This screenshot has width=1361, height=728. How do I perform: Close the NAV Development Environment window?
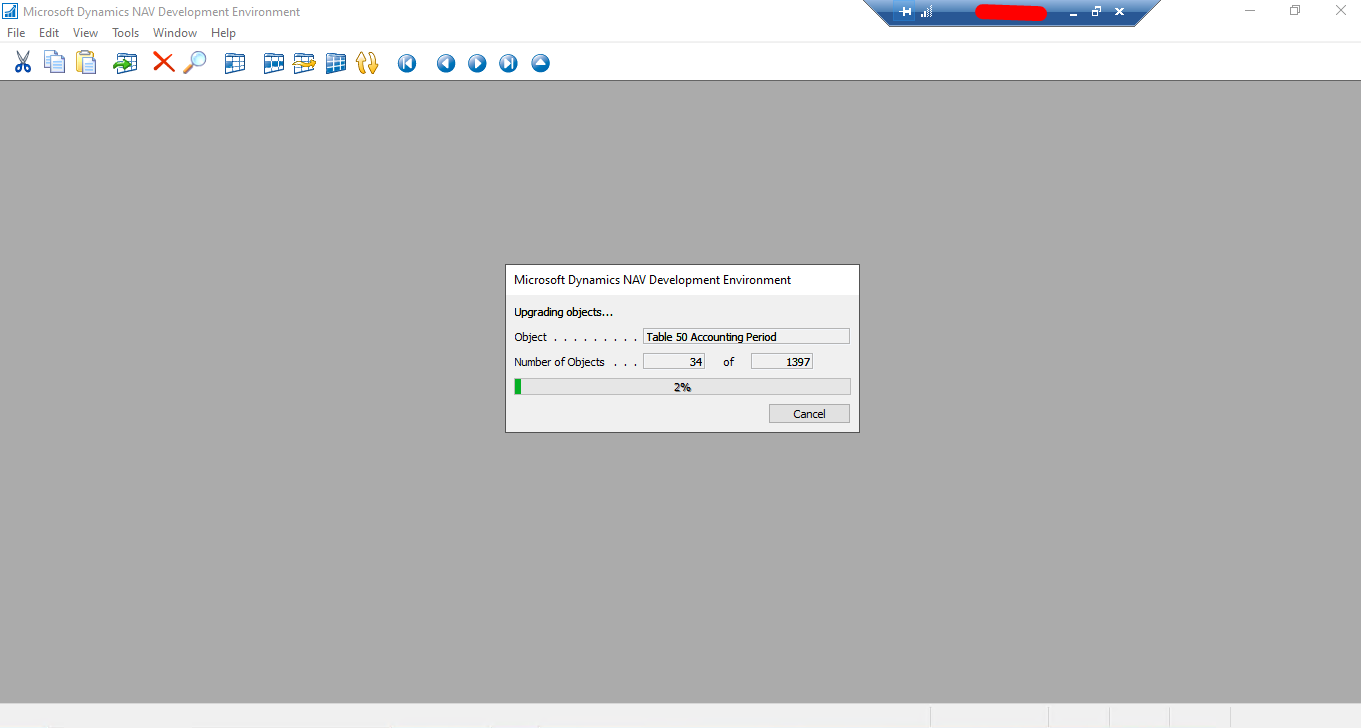pos(1340,11)
